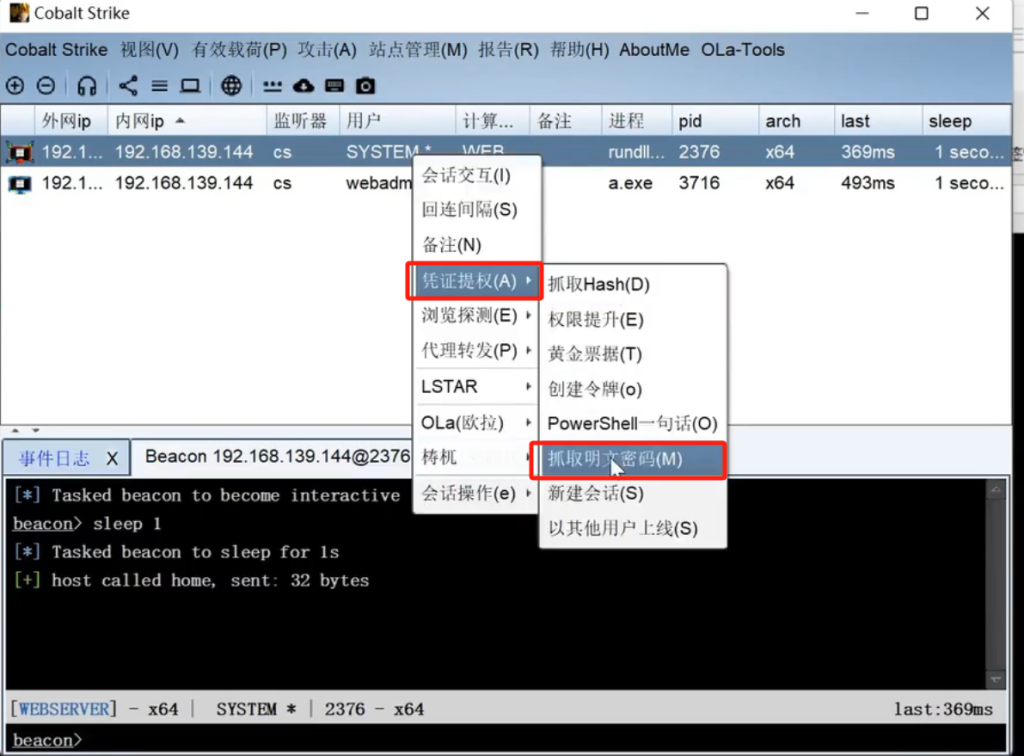Expand the OLa(欧拉) submenu

coord(476,423)
